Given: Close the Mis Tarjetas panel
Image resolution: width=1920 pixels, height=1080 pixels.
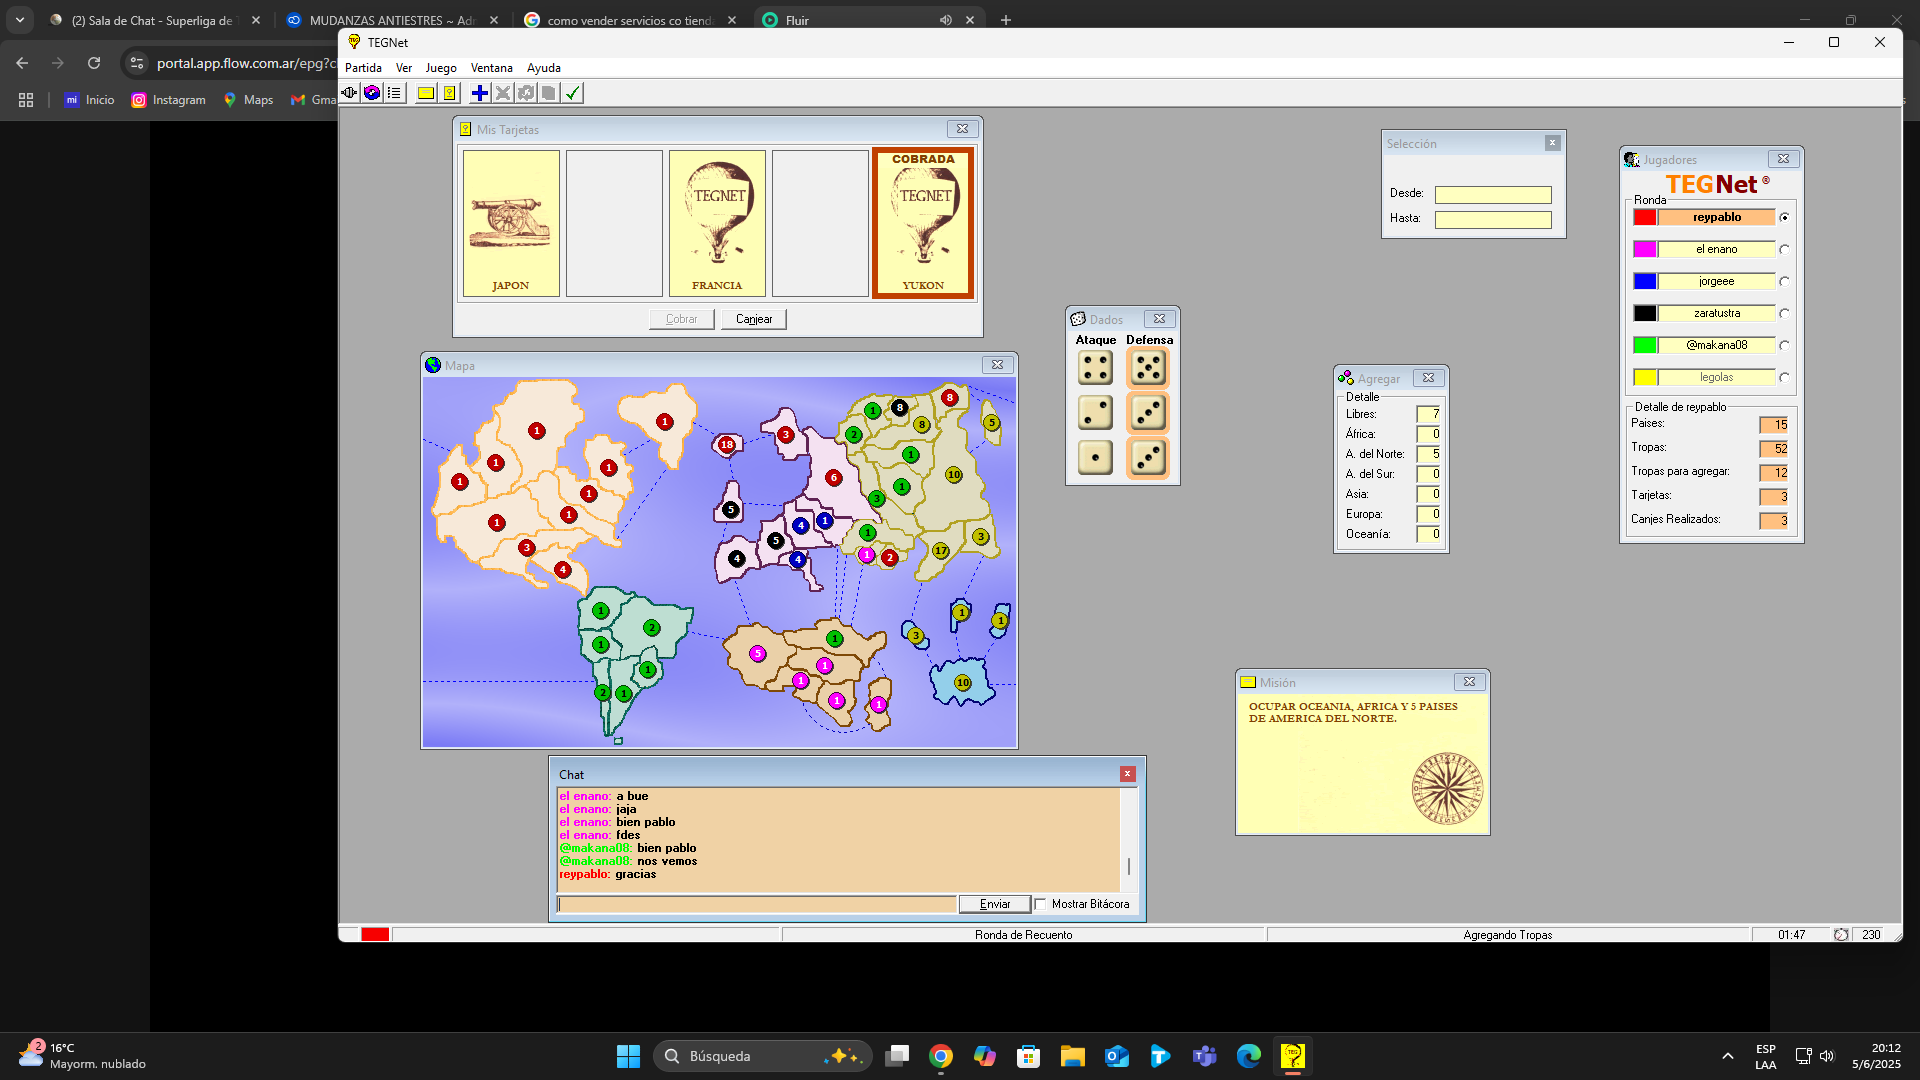Looking at the screenshot, I should 962,129.
